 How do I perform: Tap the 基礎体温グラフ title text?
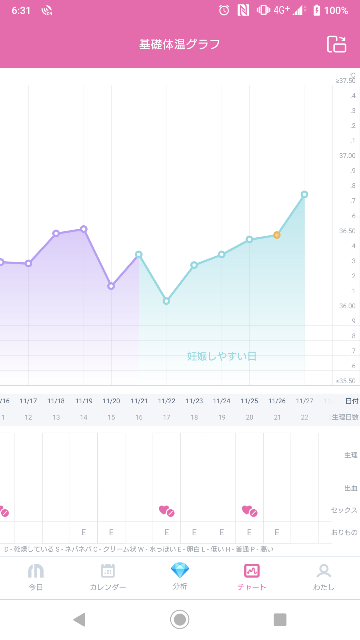[180, 44]
